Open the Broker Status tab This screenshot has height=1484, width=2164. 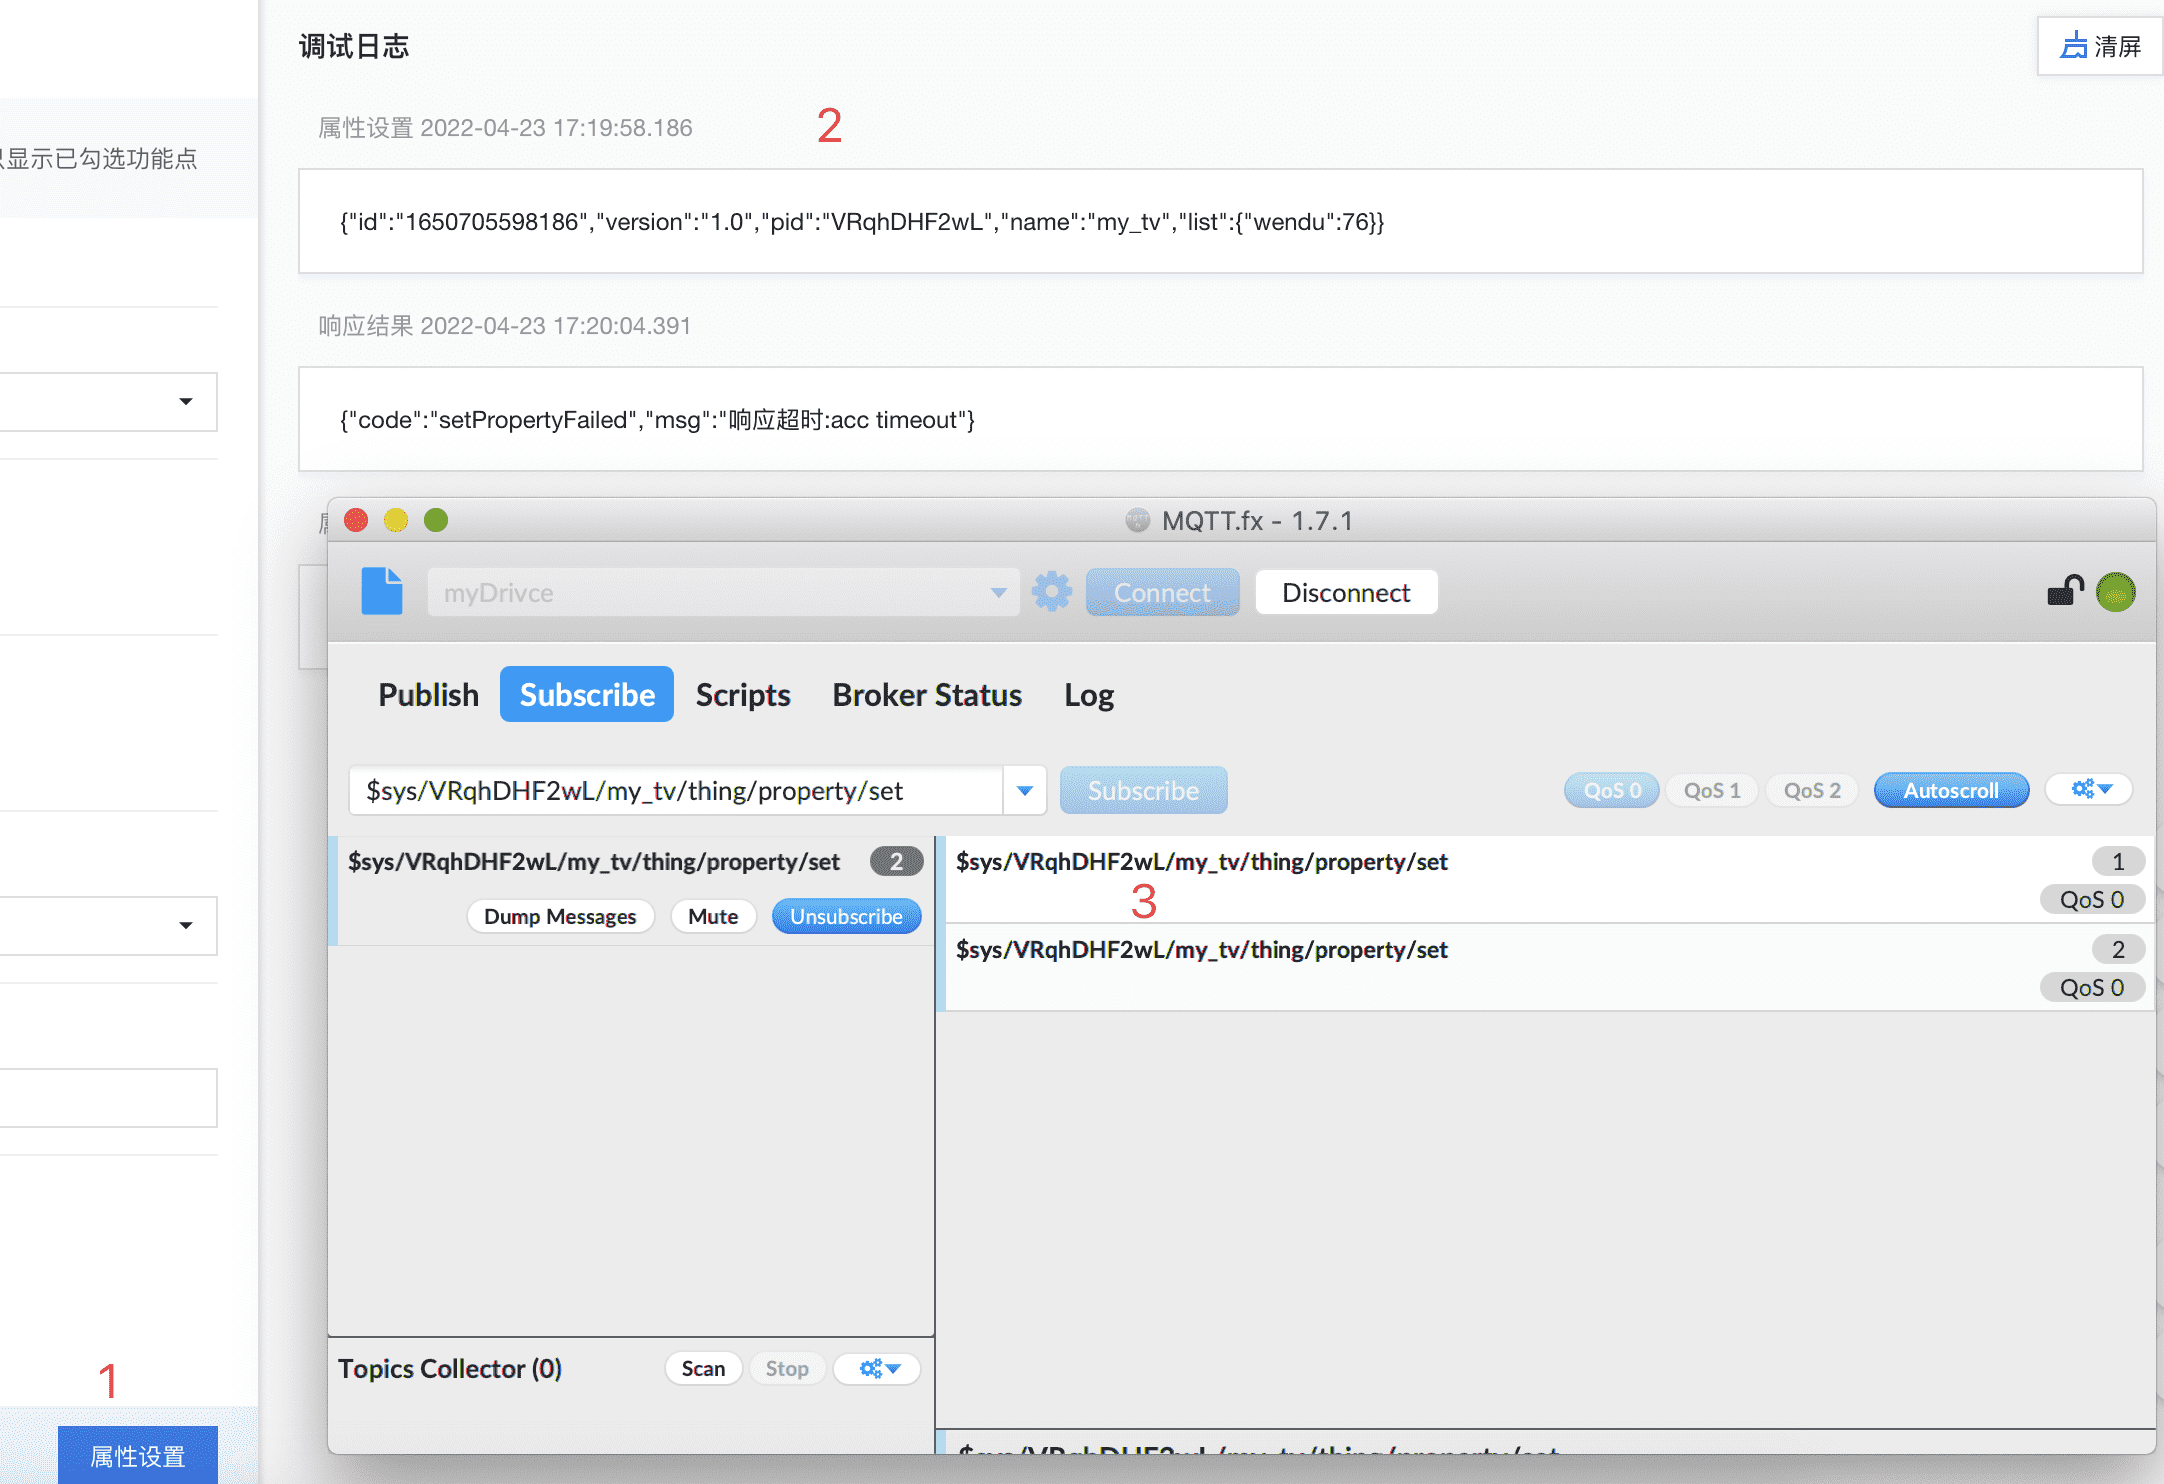pos(927,695)
